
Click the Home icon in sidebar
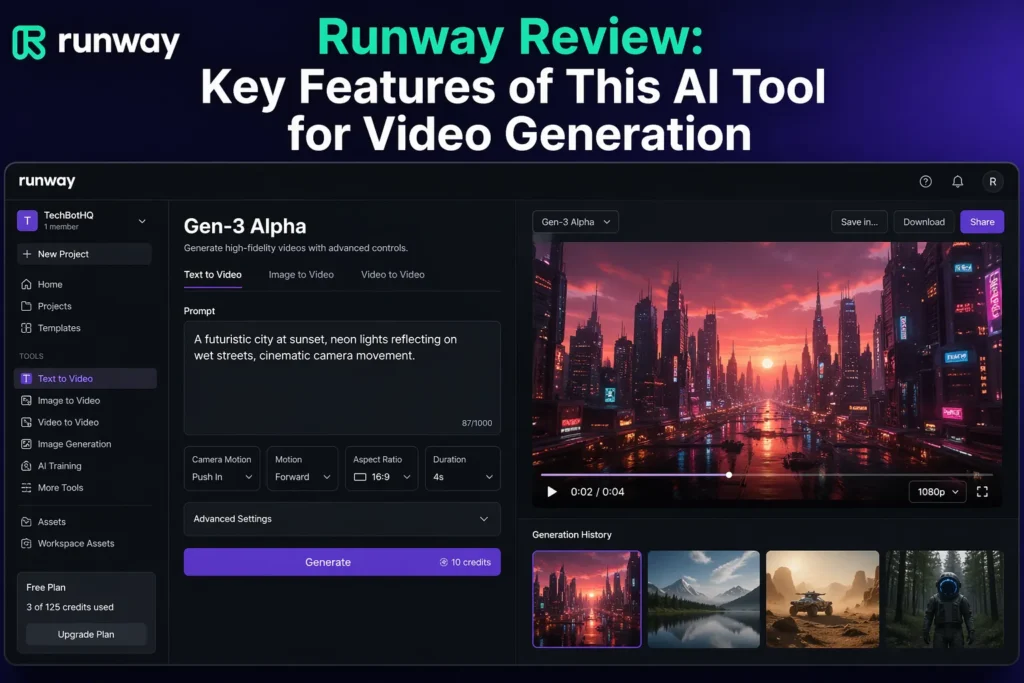point(26,284)
